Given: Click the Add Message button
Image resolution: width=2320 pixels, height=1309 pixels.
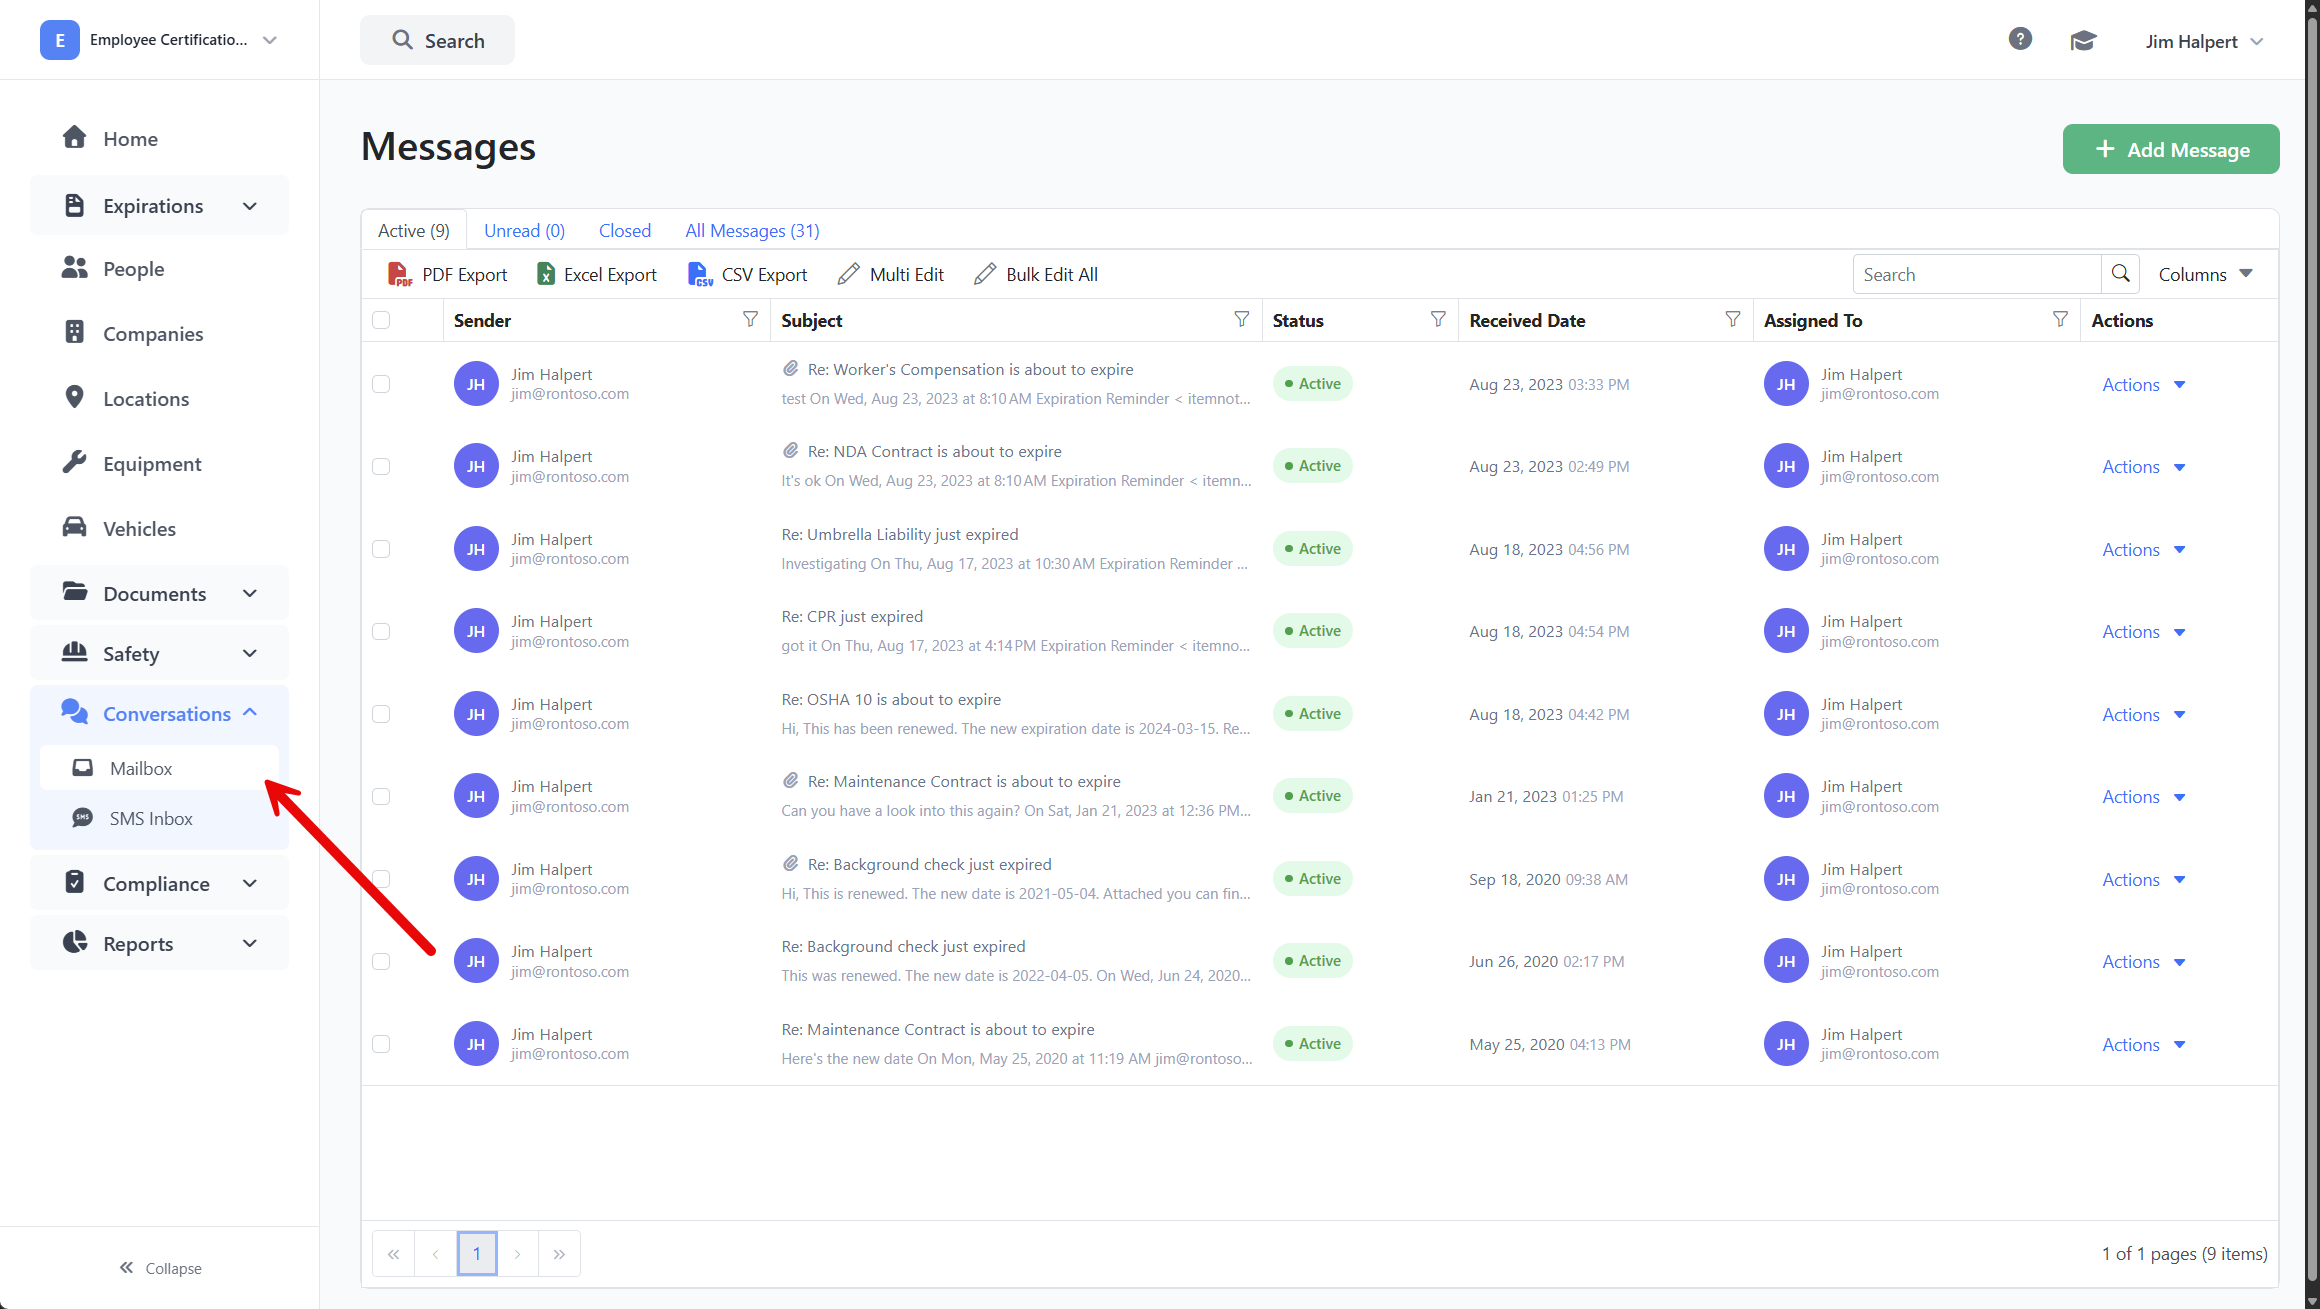Looking at the screenshot, I should point(2170,149).
